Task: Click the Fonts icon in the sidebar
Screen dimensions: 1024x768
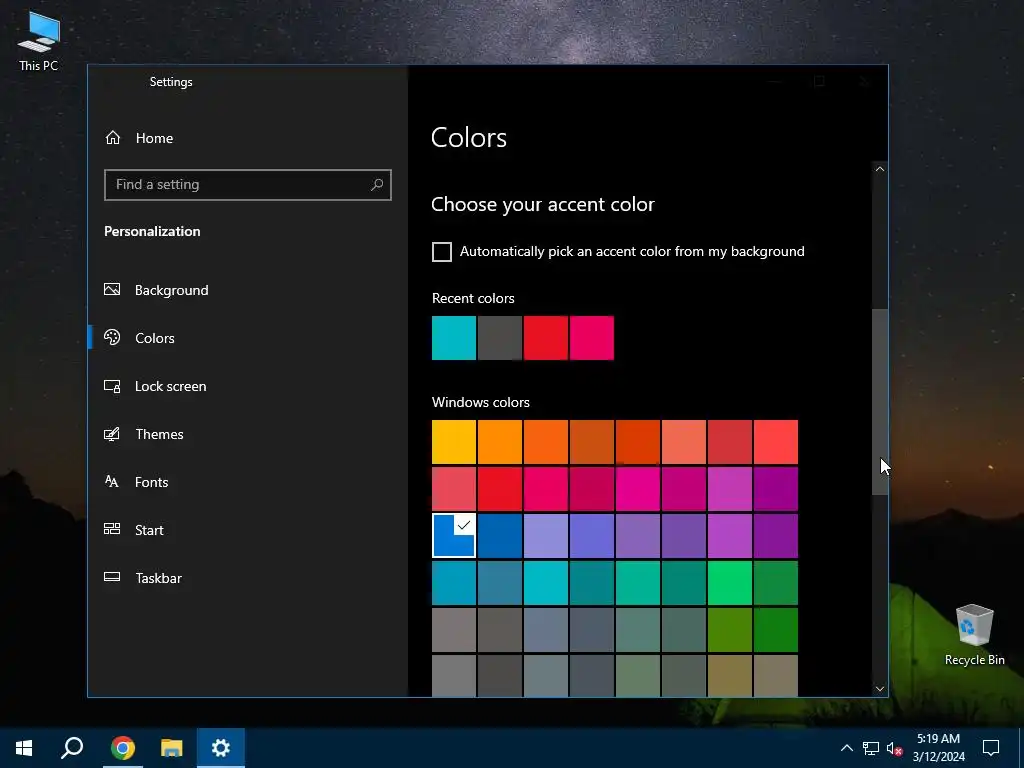Action: (x=112, y=481)
